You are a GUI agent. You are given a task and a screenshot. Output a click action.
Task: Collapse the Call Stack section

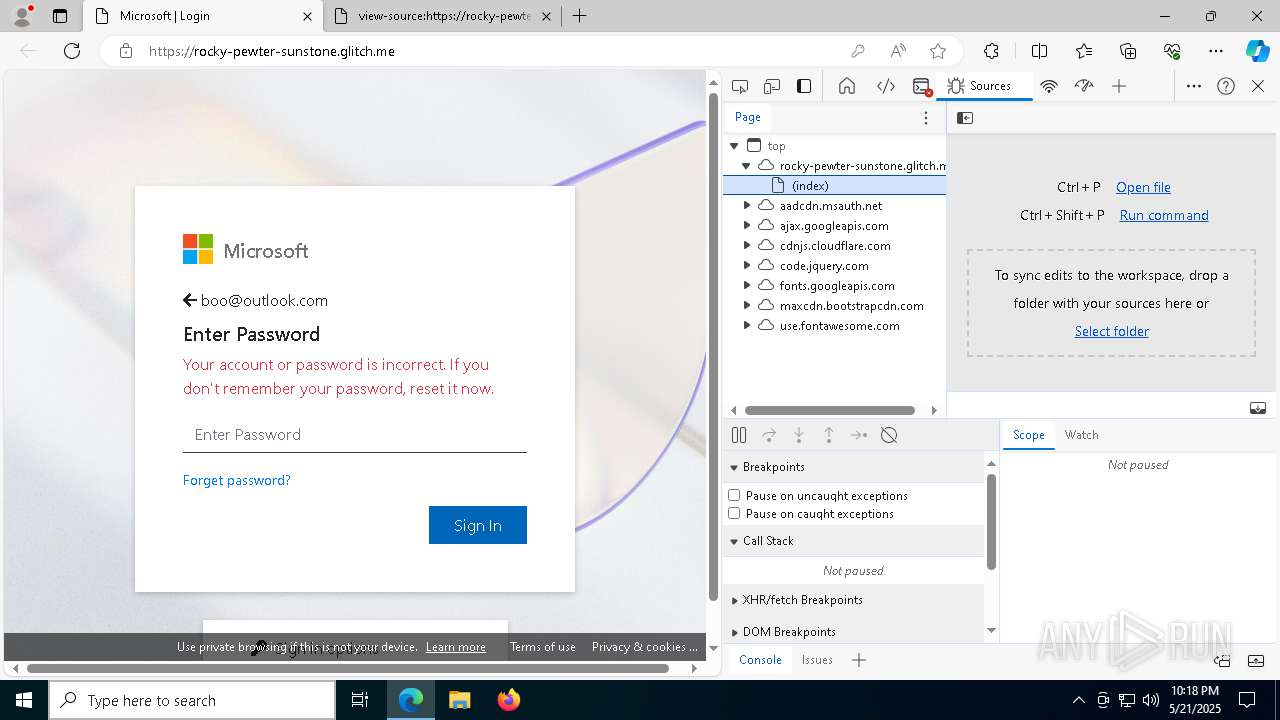tap(853, 541)
